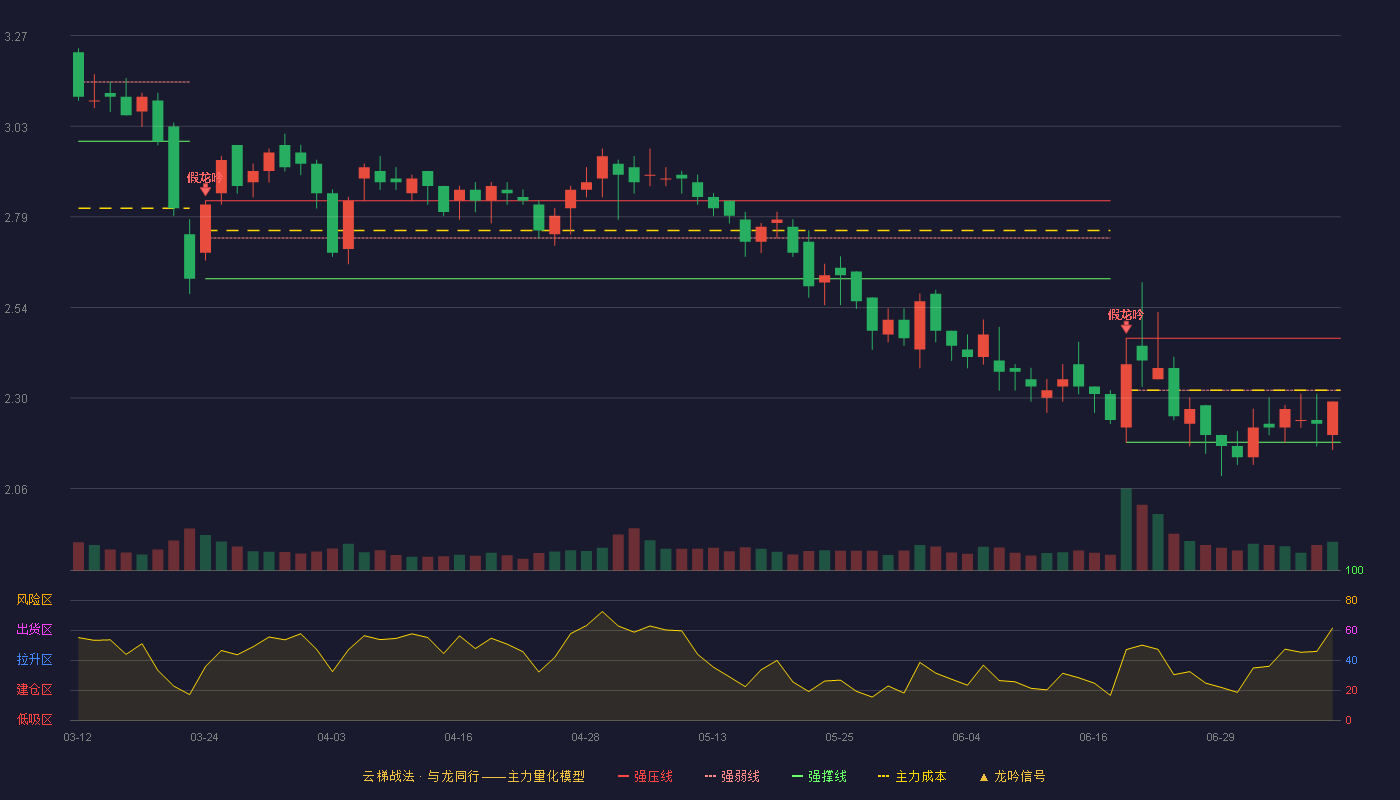Click the 3.27 price axis label
Viewport: 1400px width, 800px height.
click(16, 37)
